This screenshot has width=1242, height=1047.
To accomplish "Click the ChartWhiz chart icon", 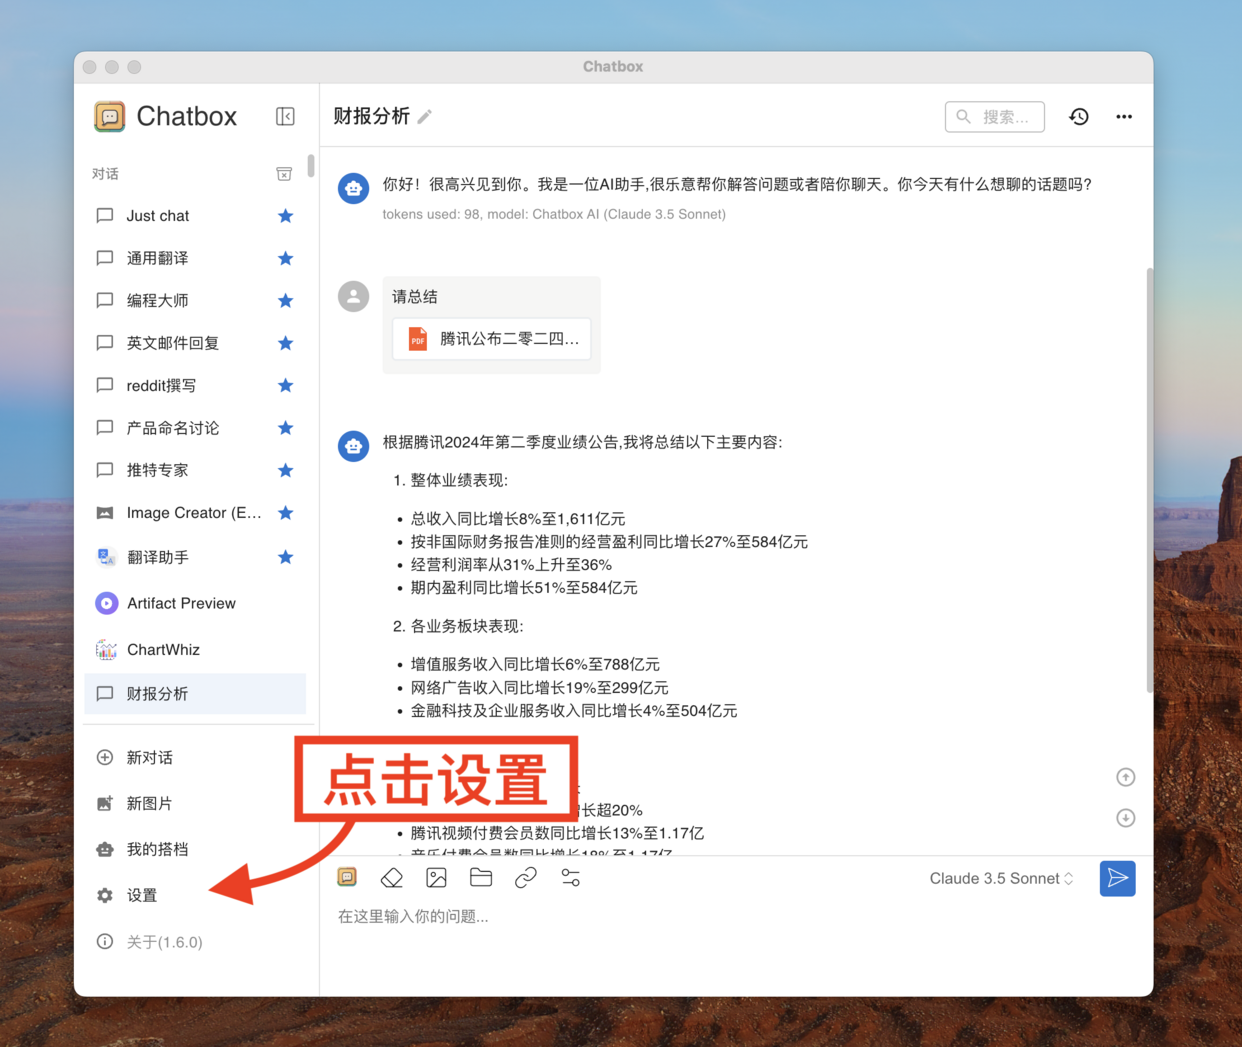I will click(106, 649).
